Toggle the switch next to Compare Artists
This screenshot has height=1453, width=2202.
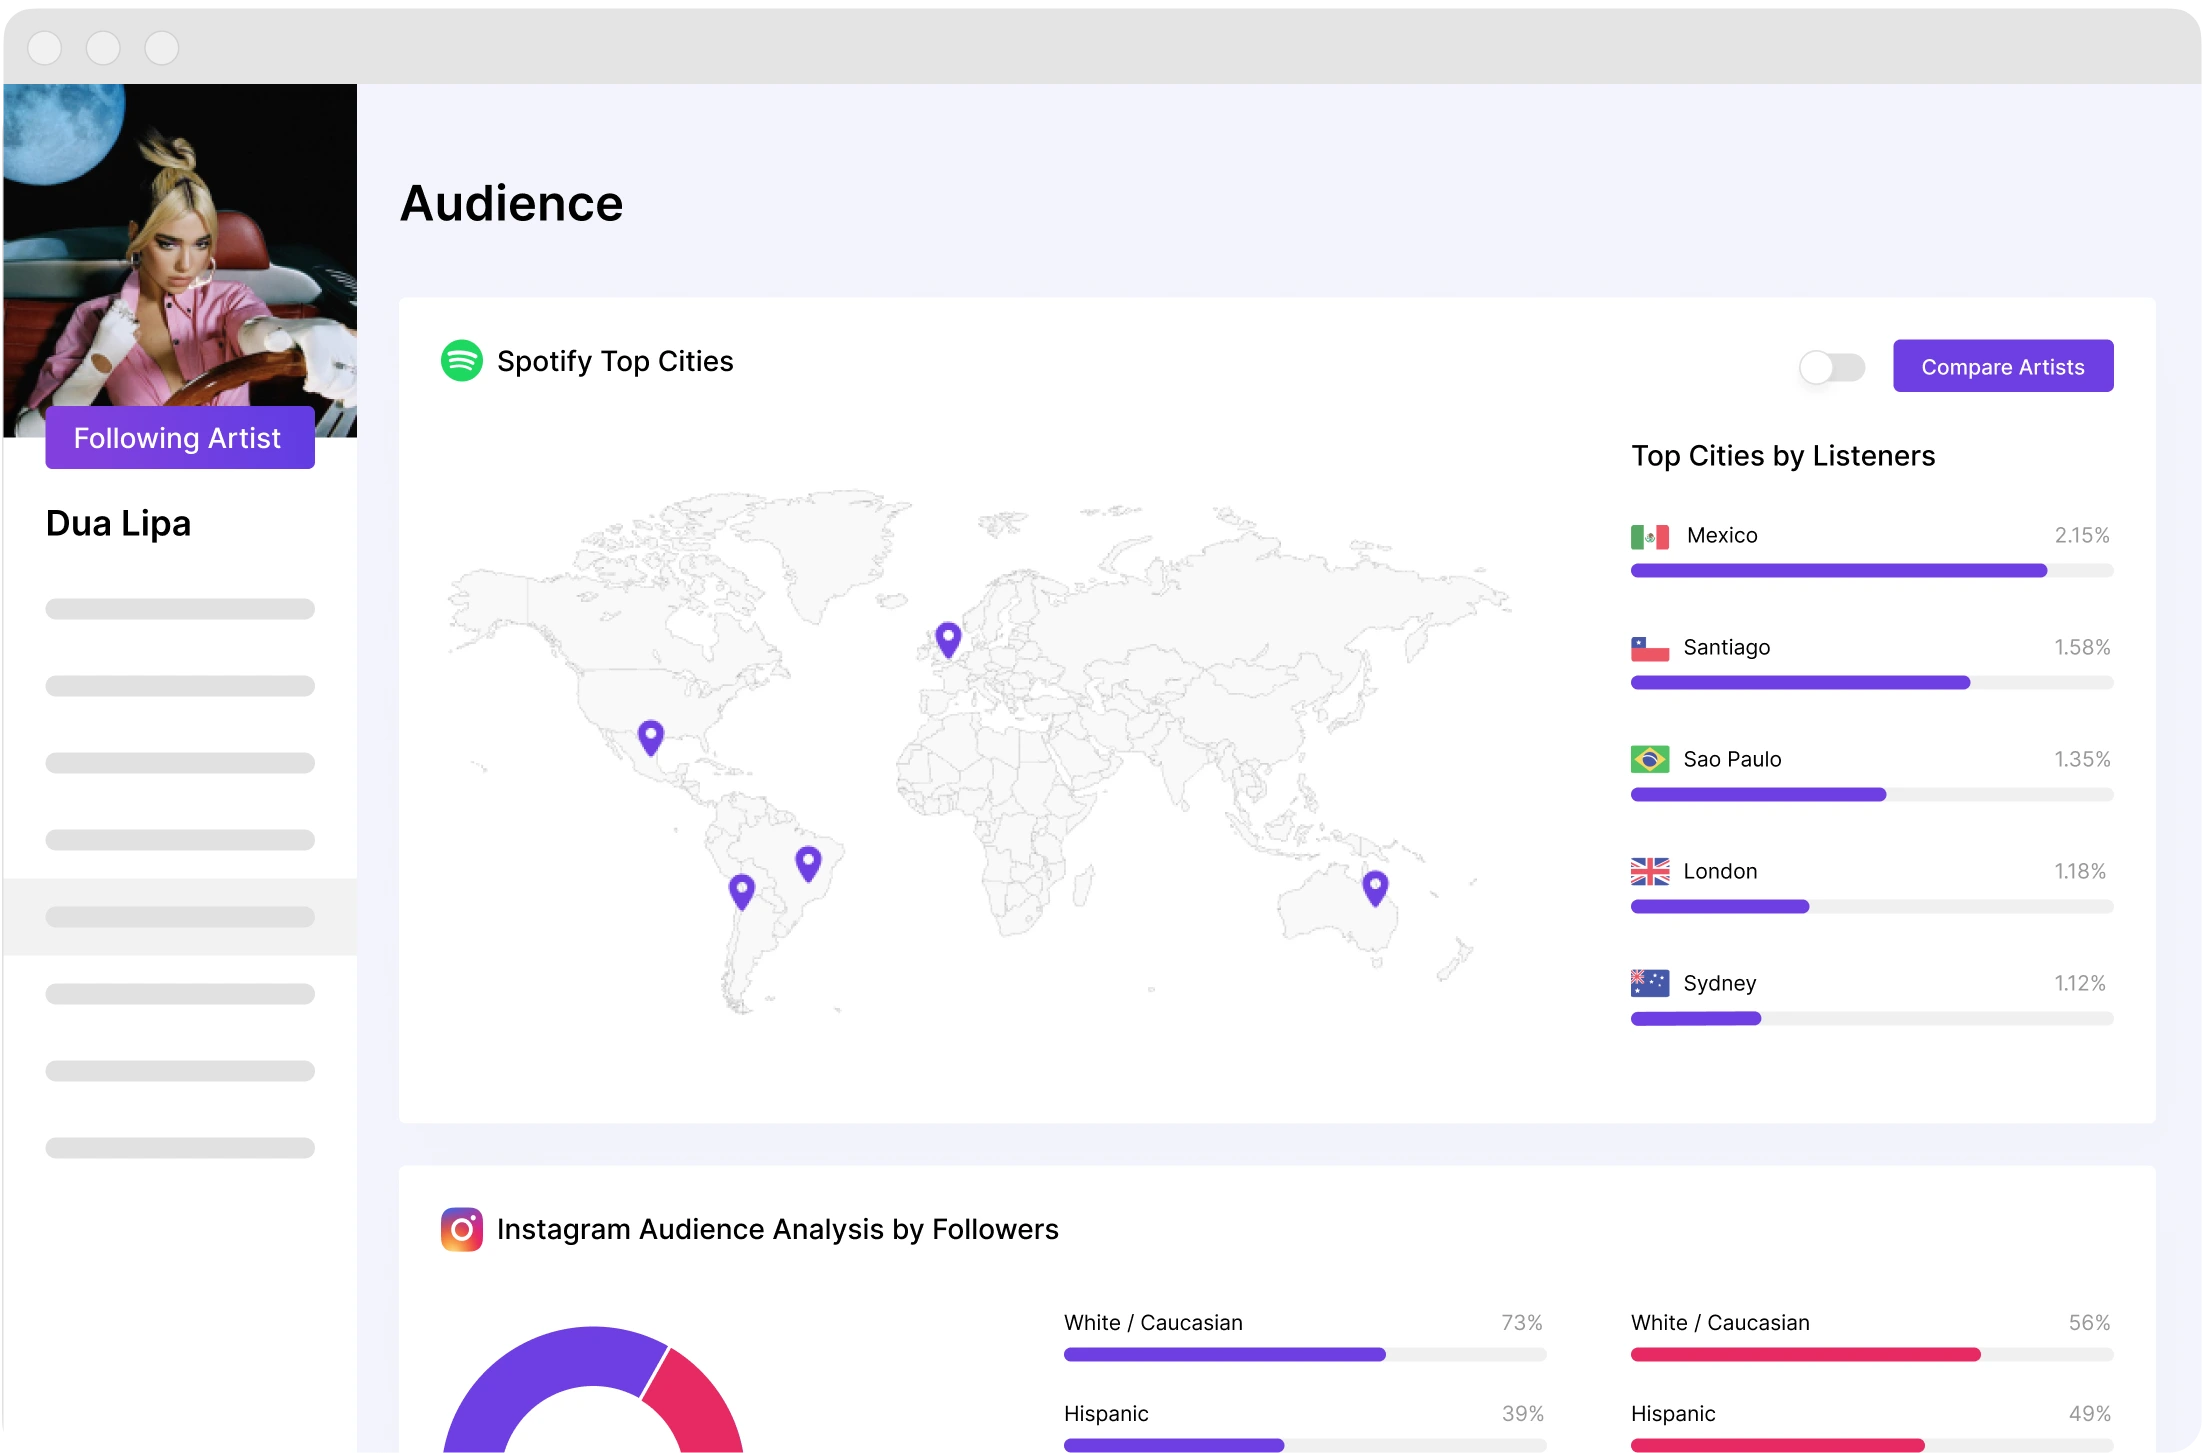click(1831, 367)
